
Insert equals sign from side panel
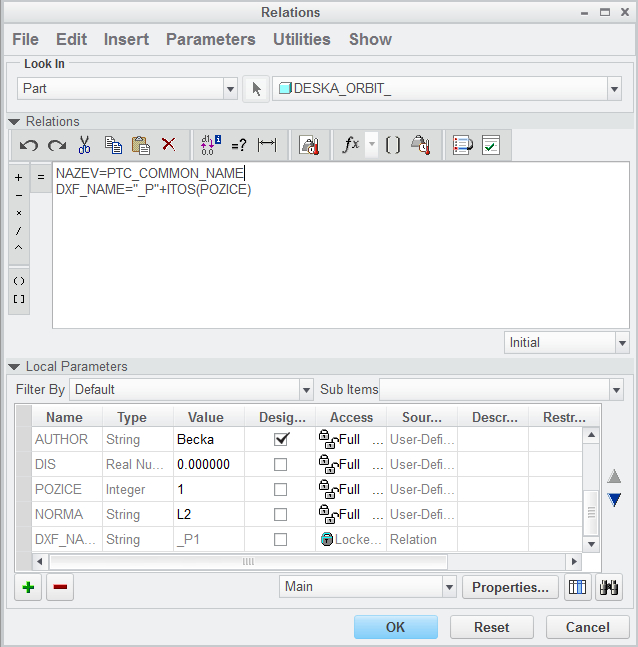tap(41, 177)
